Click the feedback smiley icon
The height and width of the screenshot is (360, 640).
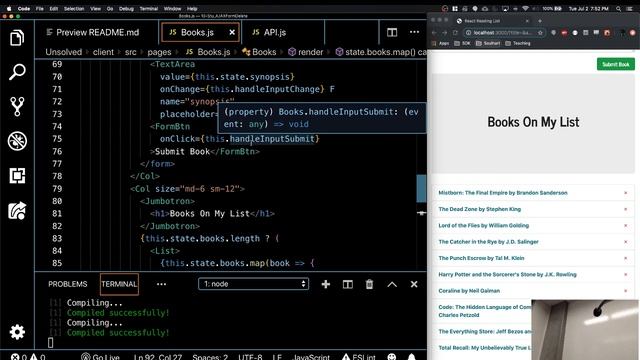pyautogui.click(x=392, y=356)
